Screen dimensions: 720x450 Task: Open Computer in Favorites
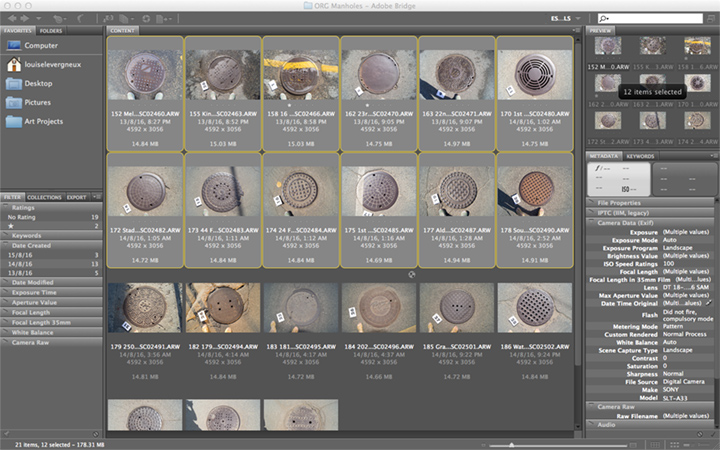[x=32, y=45]
